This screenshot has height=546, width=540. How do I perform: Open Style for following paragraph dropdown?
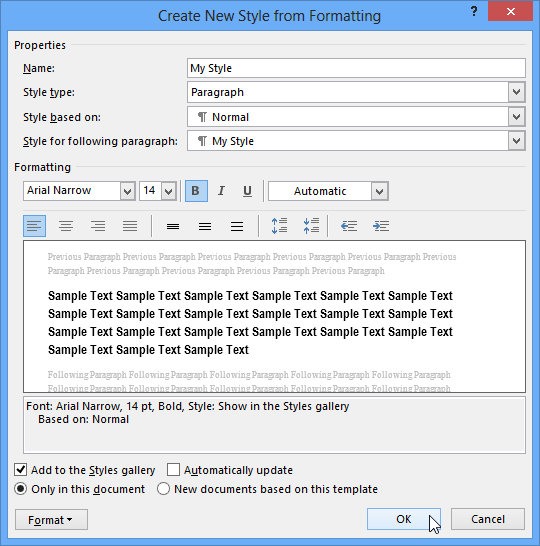516,141
